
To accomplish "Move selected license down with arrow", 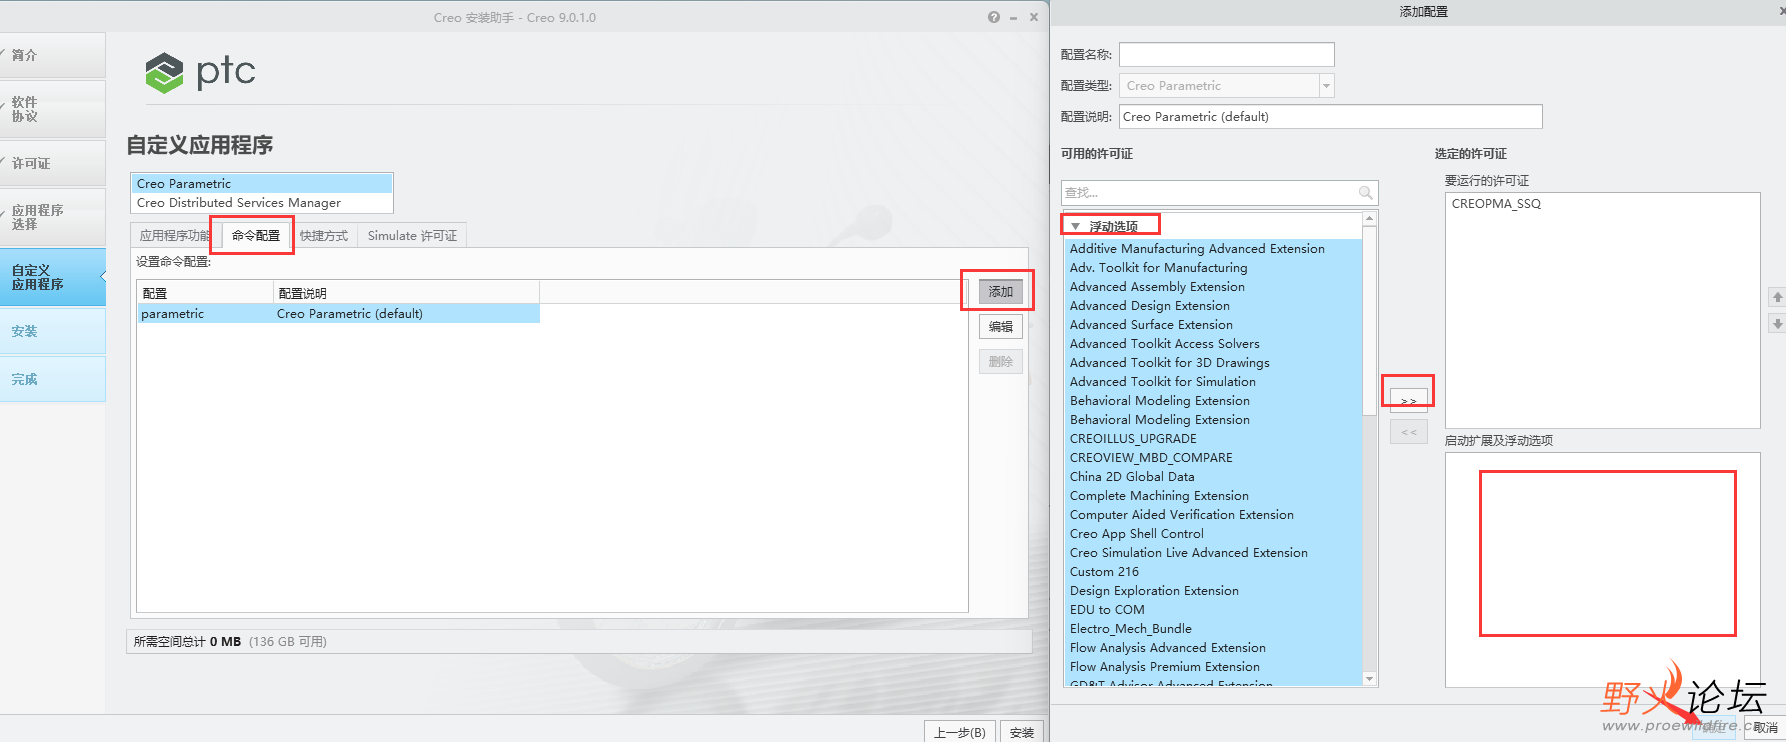I will (x=1777, y=324).
